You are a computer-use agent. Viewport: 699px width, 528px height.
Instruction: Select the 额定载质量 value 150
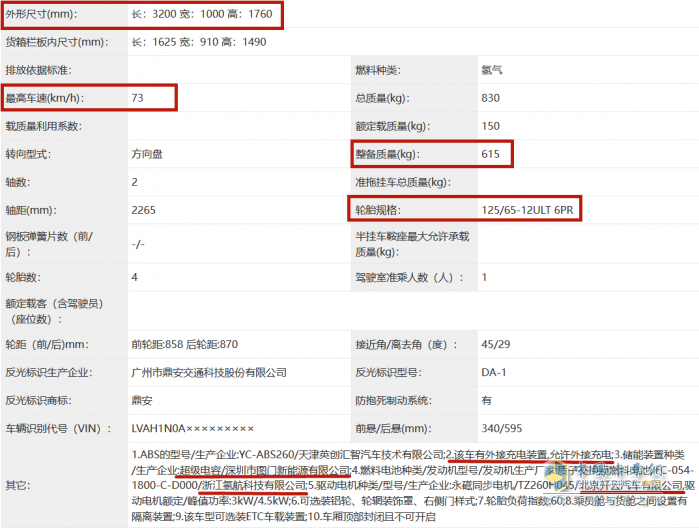pyautogui.click(x=490, y=126)
